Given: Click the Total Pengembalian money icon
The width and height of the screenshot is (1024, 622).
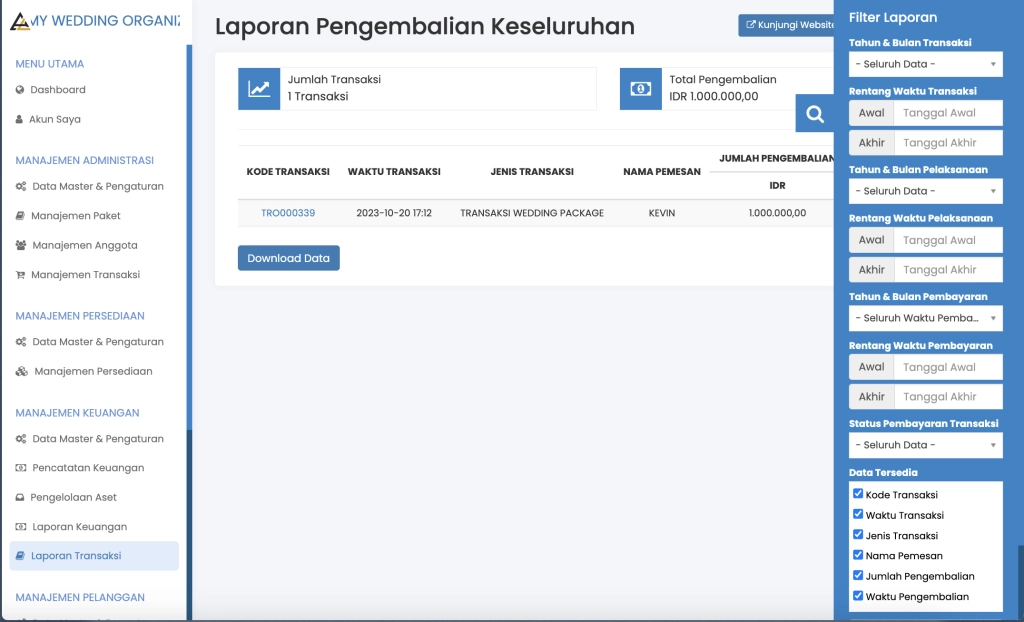Looking at the screenshot, I should [x=640, y=89].
